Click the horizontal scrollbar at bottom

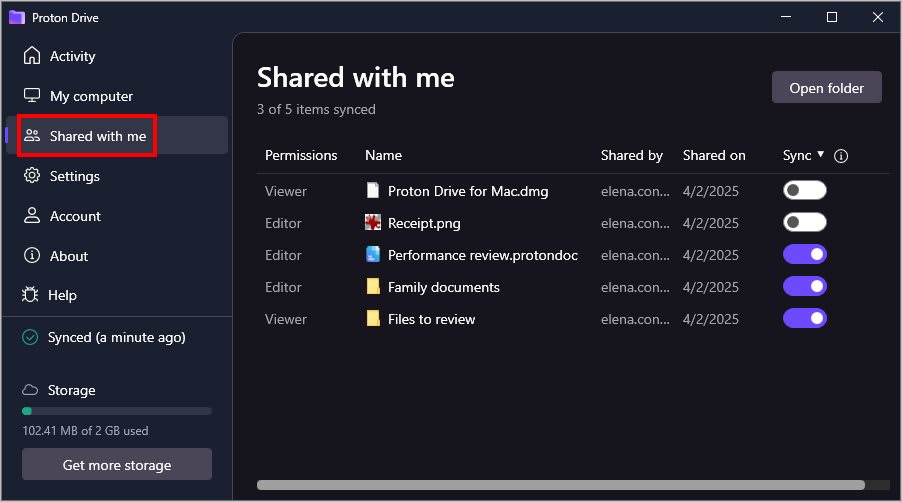[x=561, y=485]
